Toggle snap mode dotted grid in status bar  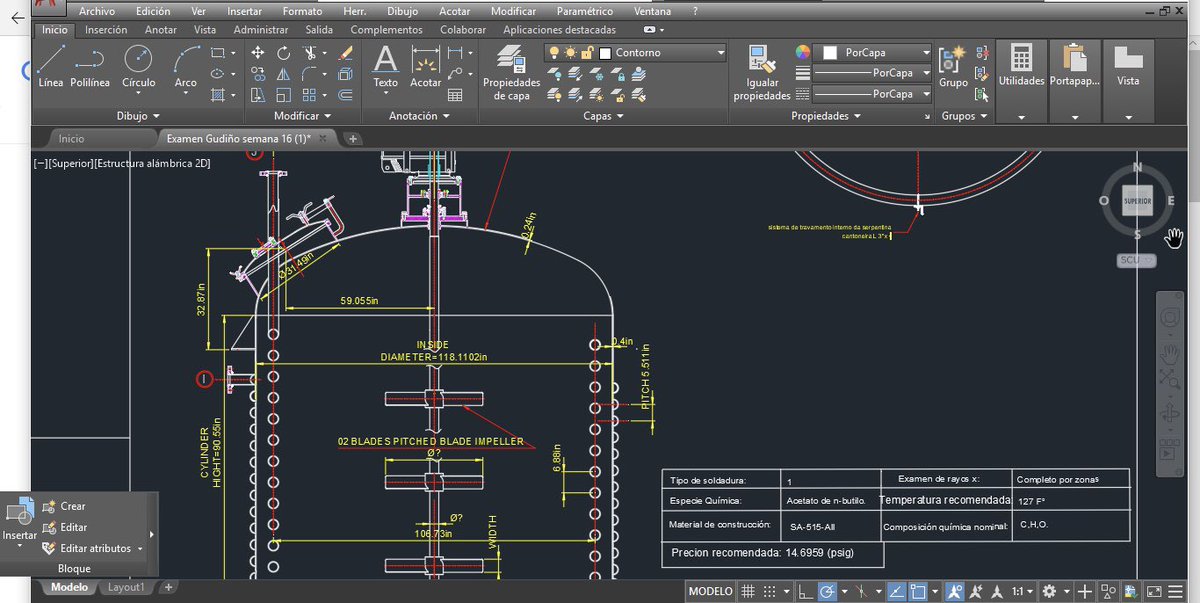point(771,591)
